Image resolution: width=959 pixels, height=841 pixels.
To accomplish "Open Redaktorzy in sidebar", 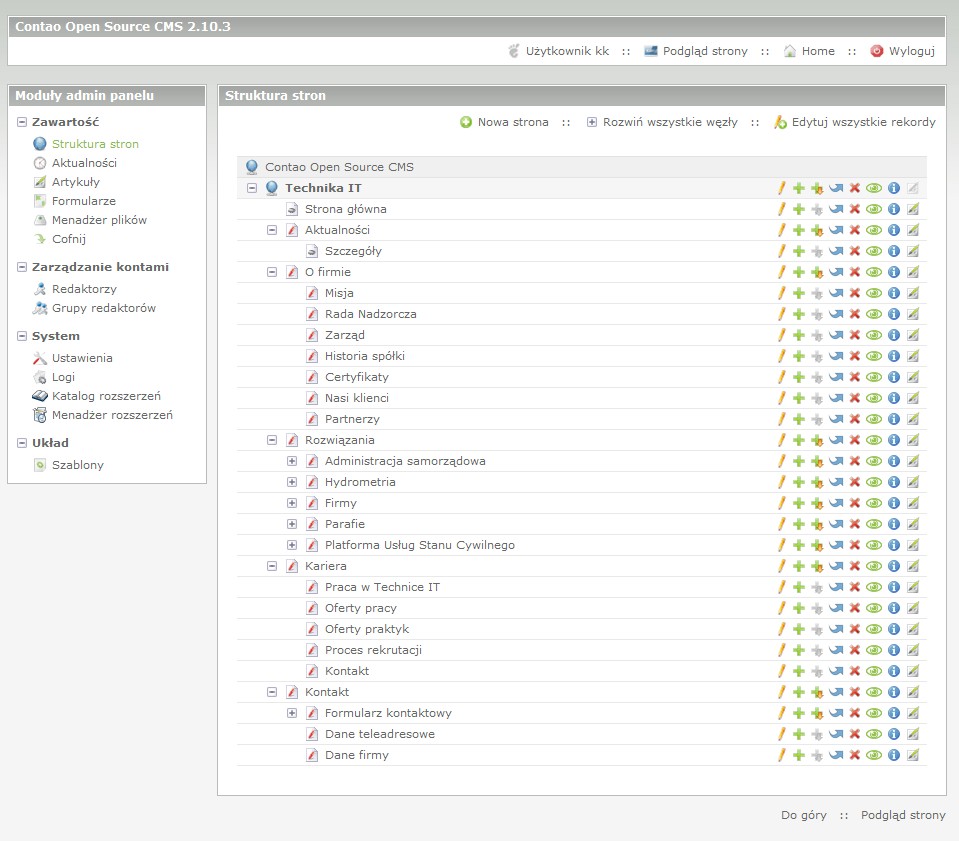I will point(84,289).
